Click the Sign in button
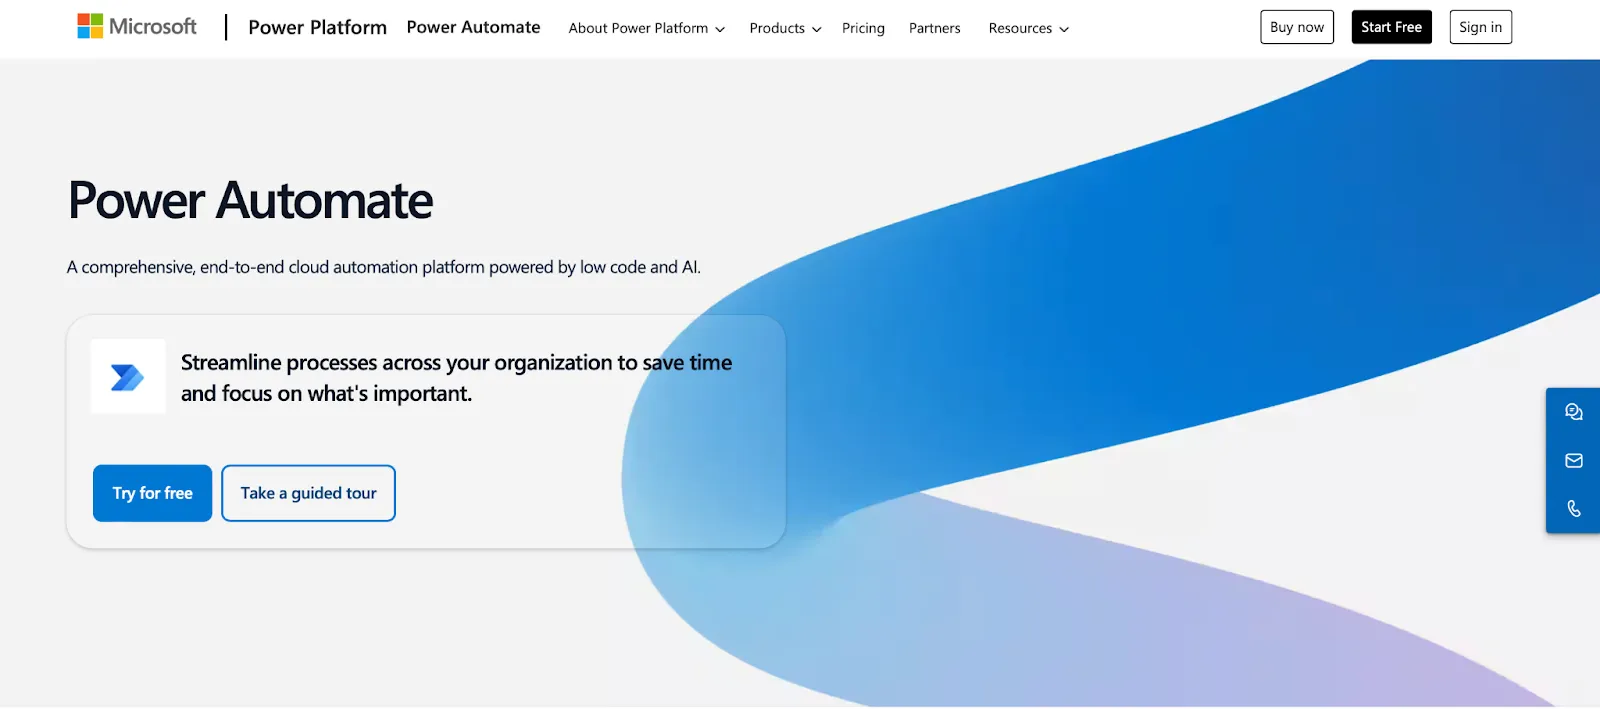This screenshot has height=709, width=1600. 1480,27
